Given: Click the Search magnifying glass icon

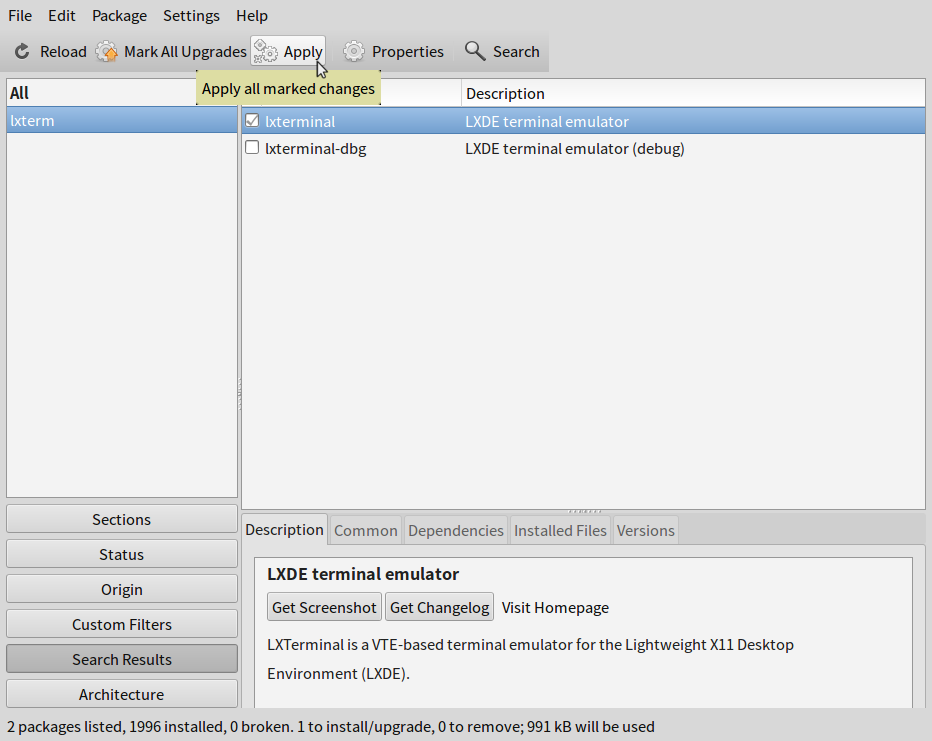Looking at the screenshot, I should tap(475, 51).
